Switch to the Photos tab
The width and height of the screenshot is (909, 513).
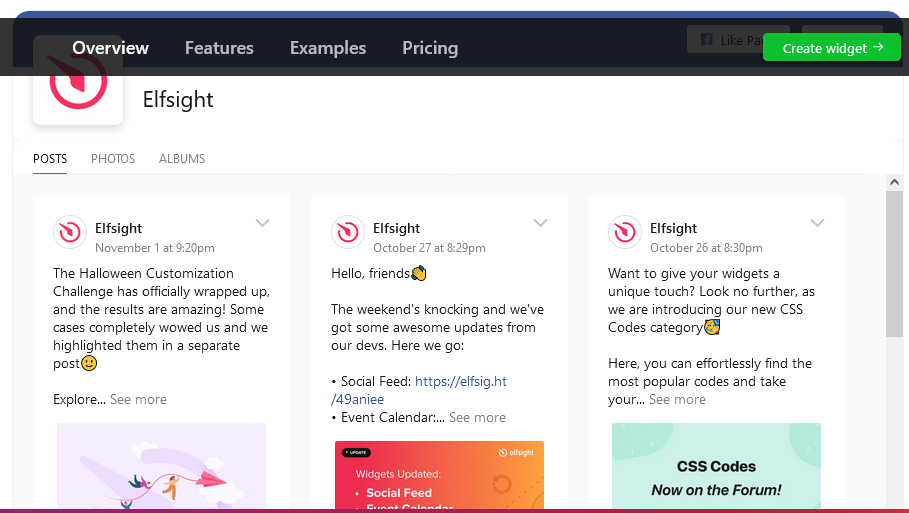coord(113,159)
